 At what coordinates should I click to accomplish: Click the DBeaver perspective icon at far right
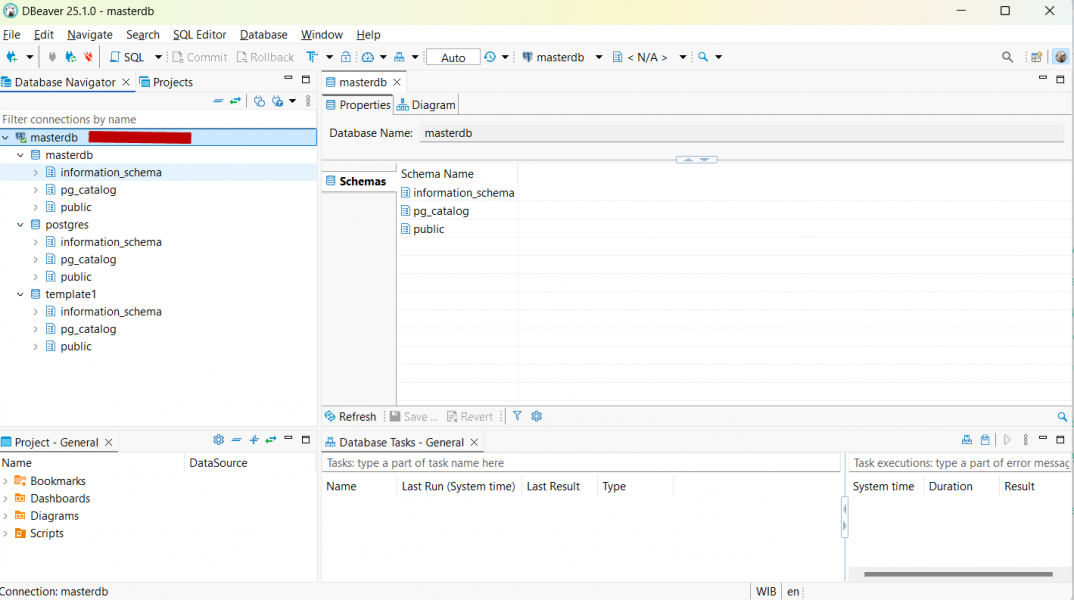[x=1060, y=57]
